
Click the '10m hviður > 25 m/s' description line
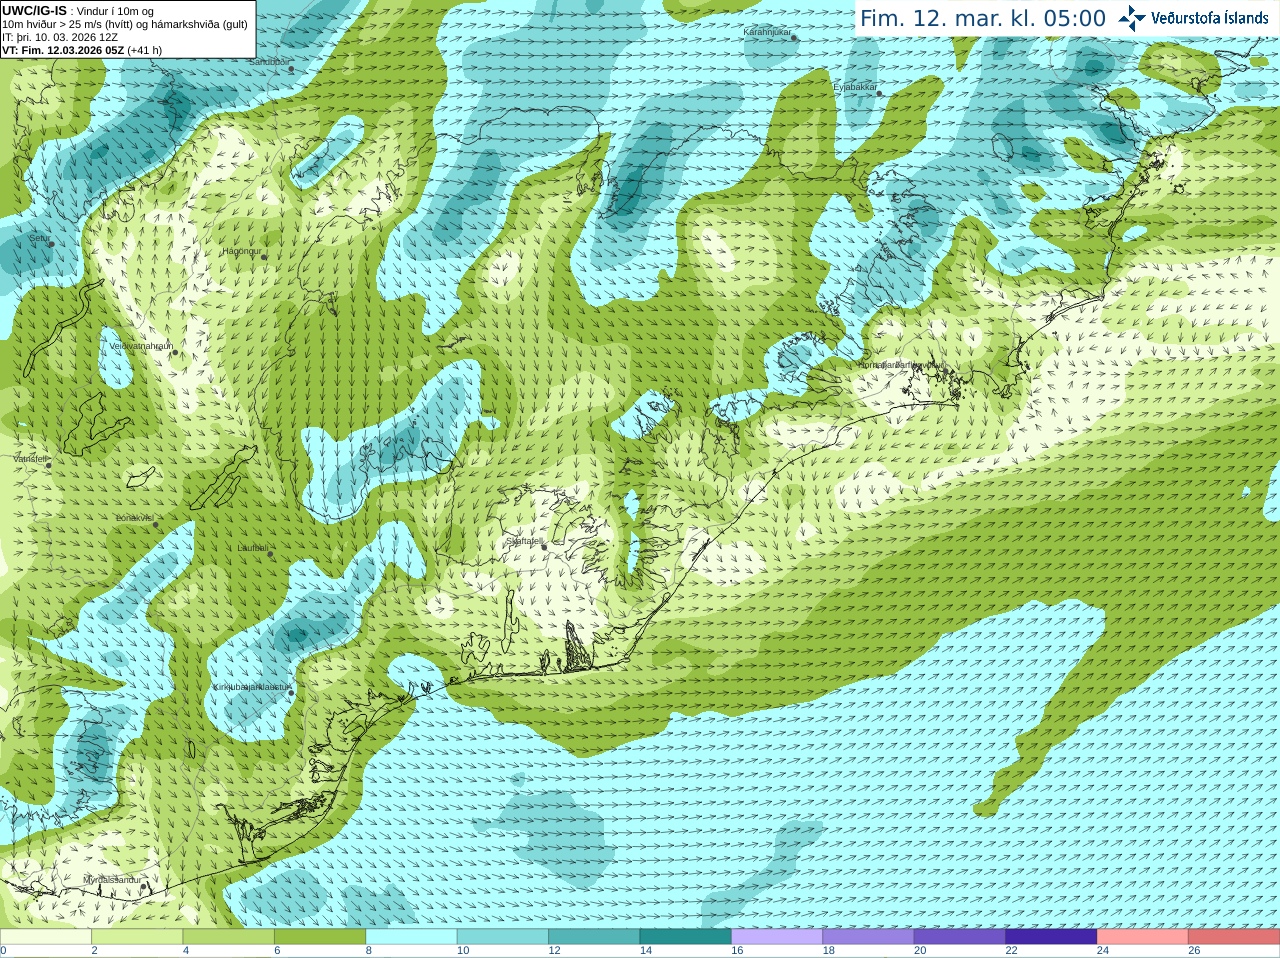[x=125, y=24]
